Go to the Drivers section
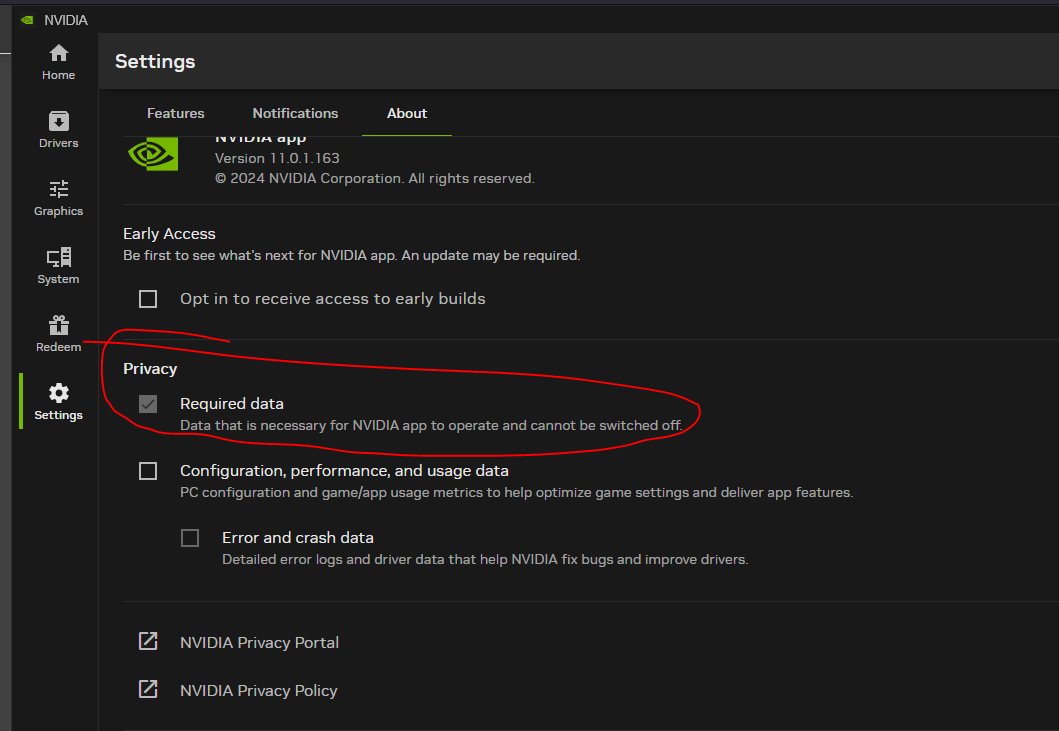Image resolution: width=1059 pixels, height=731 pixels. tap(58, 130)
